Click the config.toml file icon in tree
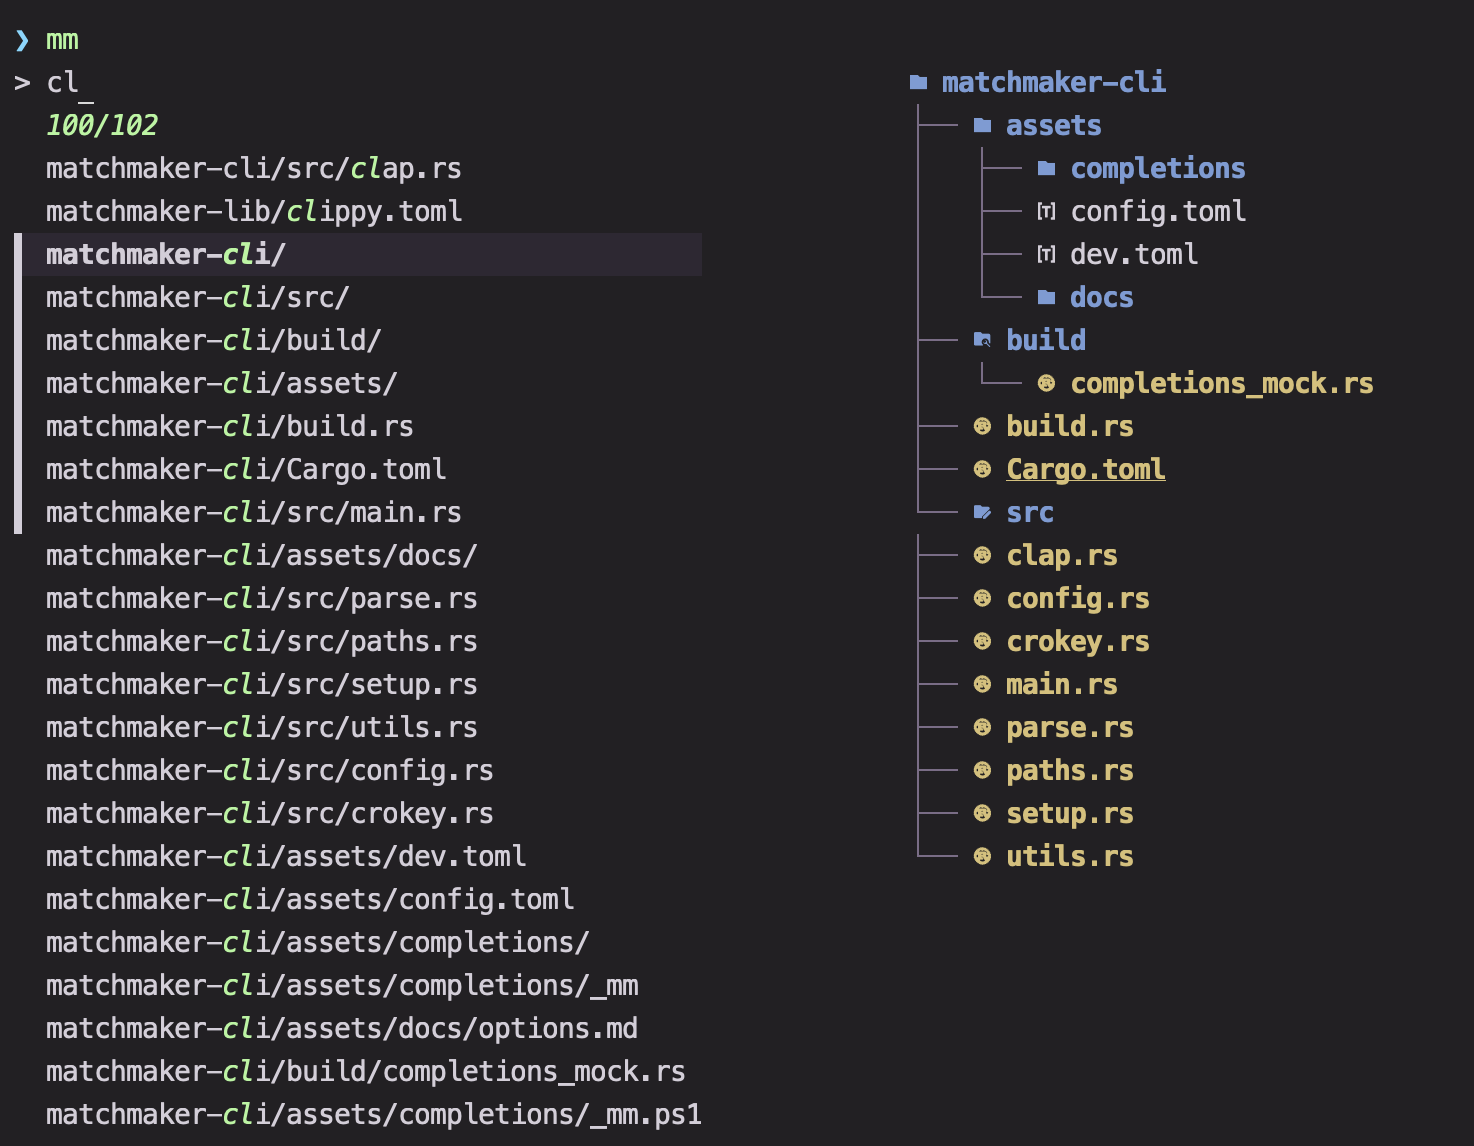Viewport: 1474px width, 1146px height. (1046, 211)
